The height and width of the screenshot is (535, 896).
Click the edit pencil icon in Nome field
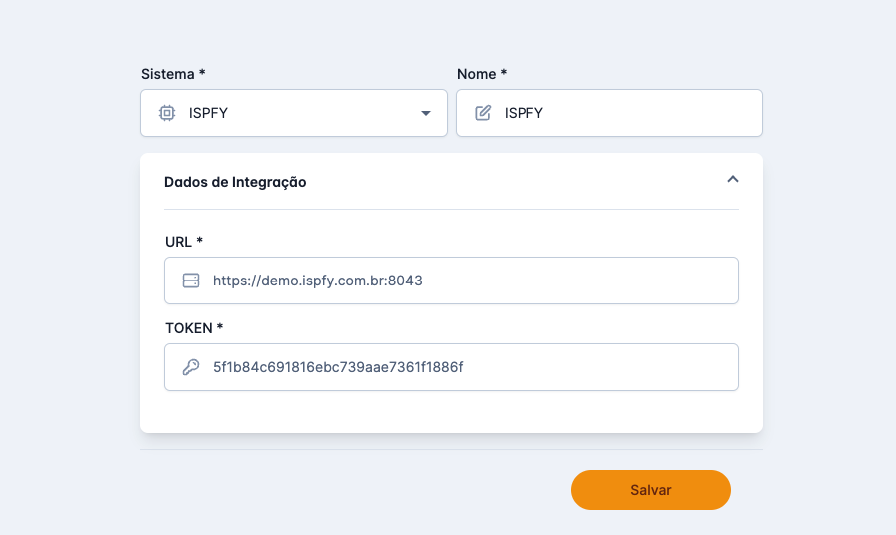tap(483, 113)
